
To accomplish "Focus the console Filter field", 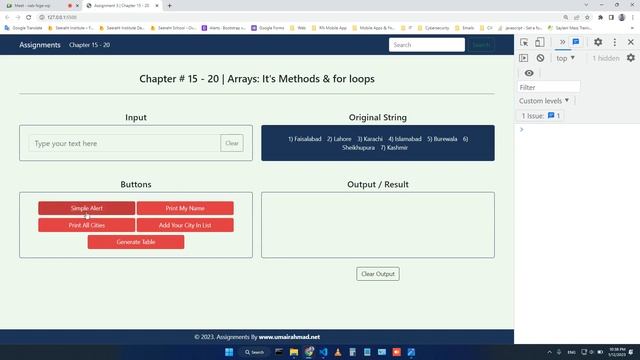I will click(x=549, y=87).
